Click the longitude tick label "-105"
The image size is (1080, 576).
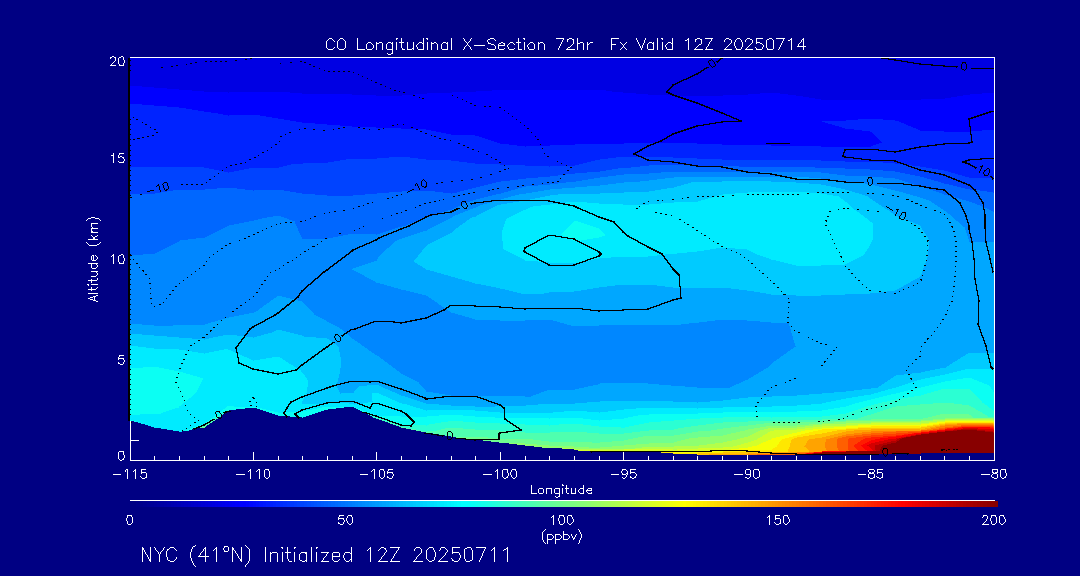(x=377, y=475)
